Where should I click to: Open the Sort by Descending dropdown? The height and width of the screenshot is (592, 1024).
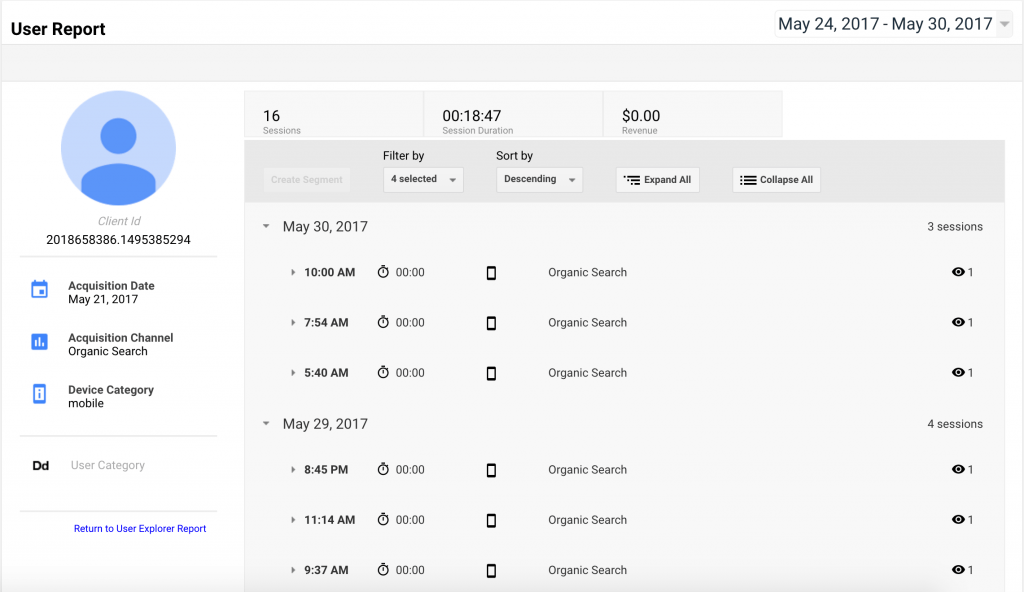coord(539,180)
